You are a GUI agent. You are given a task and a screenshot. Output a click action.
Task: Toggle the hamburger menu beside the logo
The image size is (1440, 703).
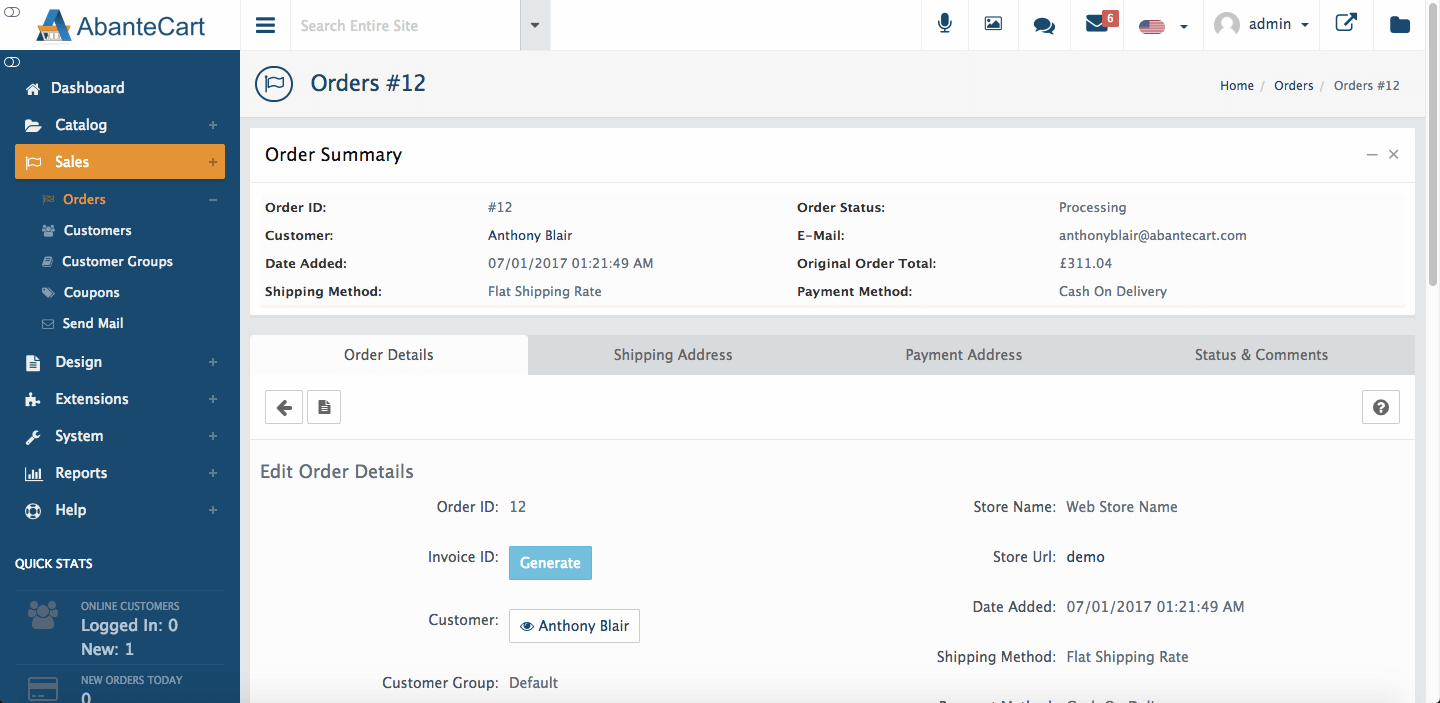pos(265,24)
